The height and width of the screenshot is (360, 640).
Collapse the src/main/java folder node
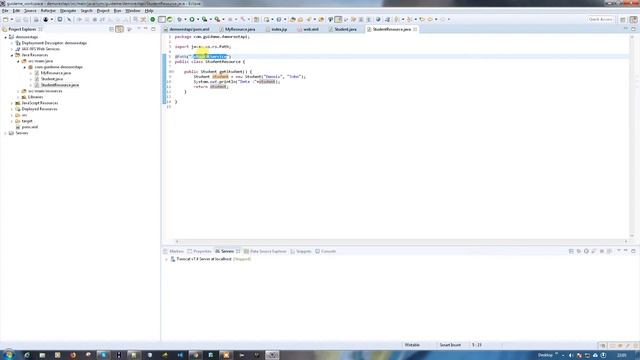[18, 61]
